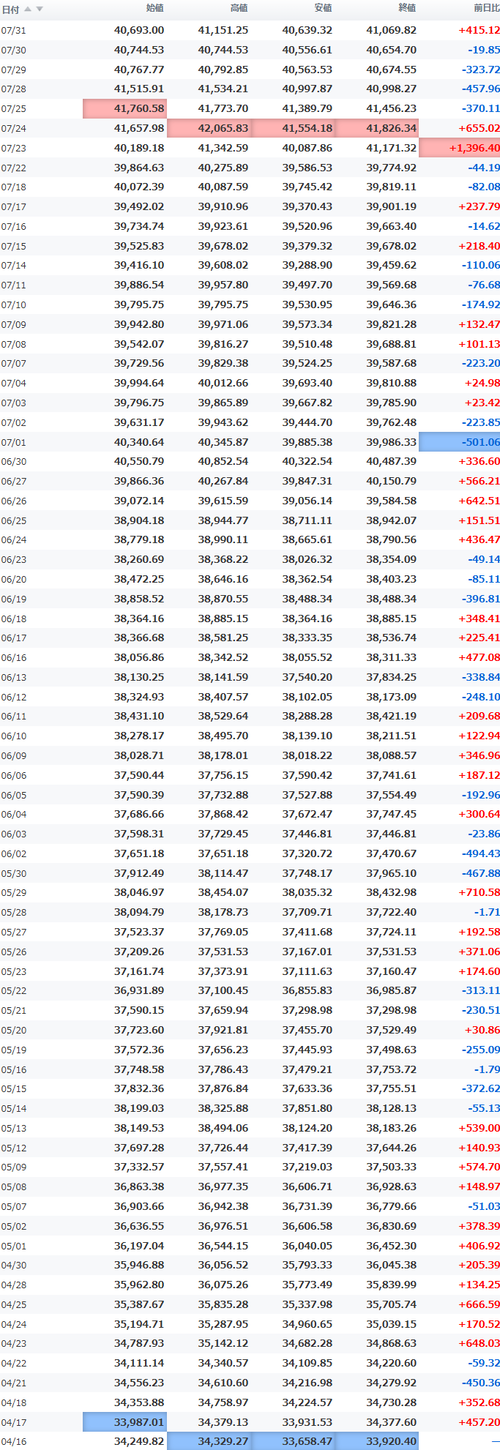Select the date cell 05/13

pos(14,1127)
